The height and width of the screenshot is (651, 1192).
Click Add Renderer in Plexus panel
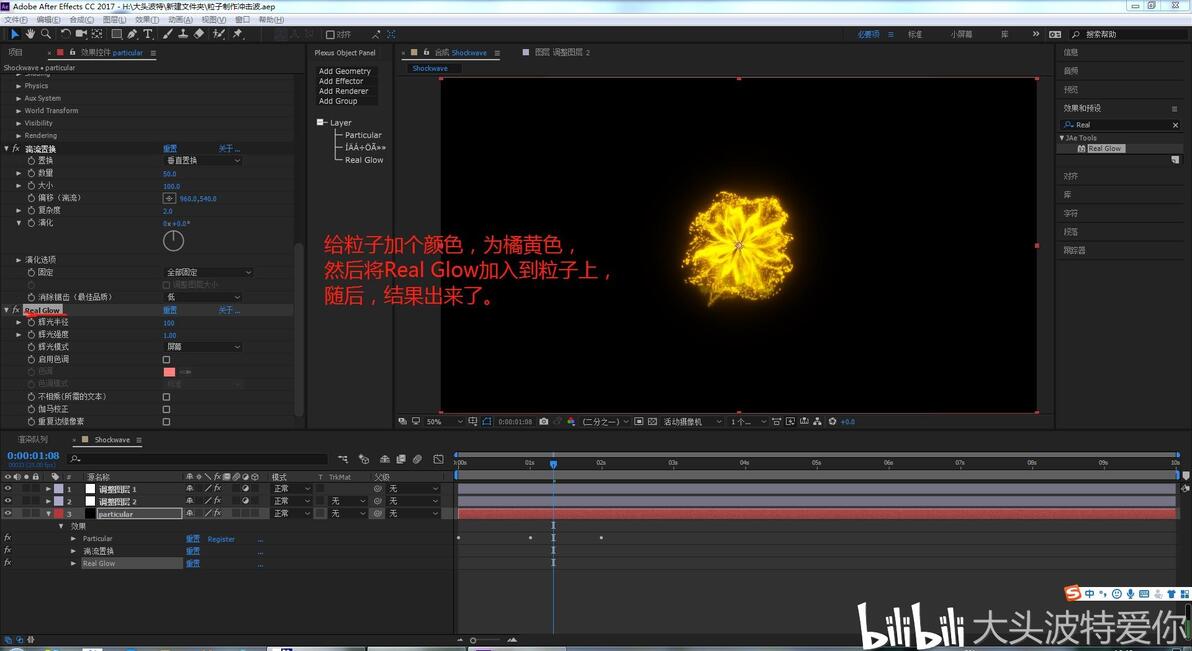pos(343,91)
